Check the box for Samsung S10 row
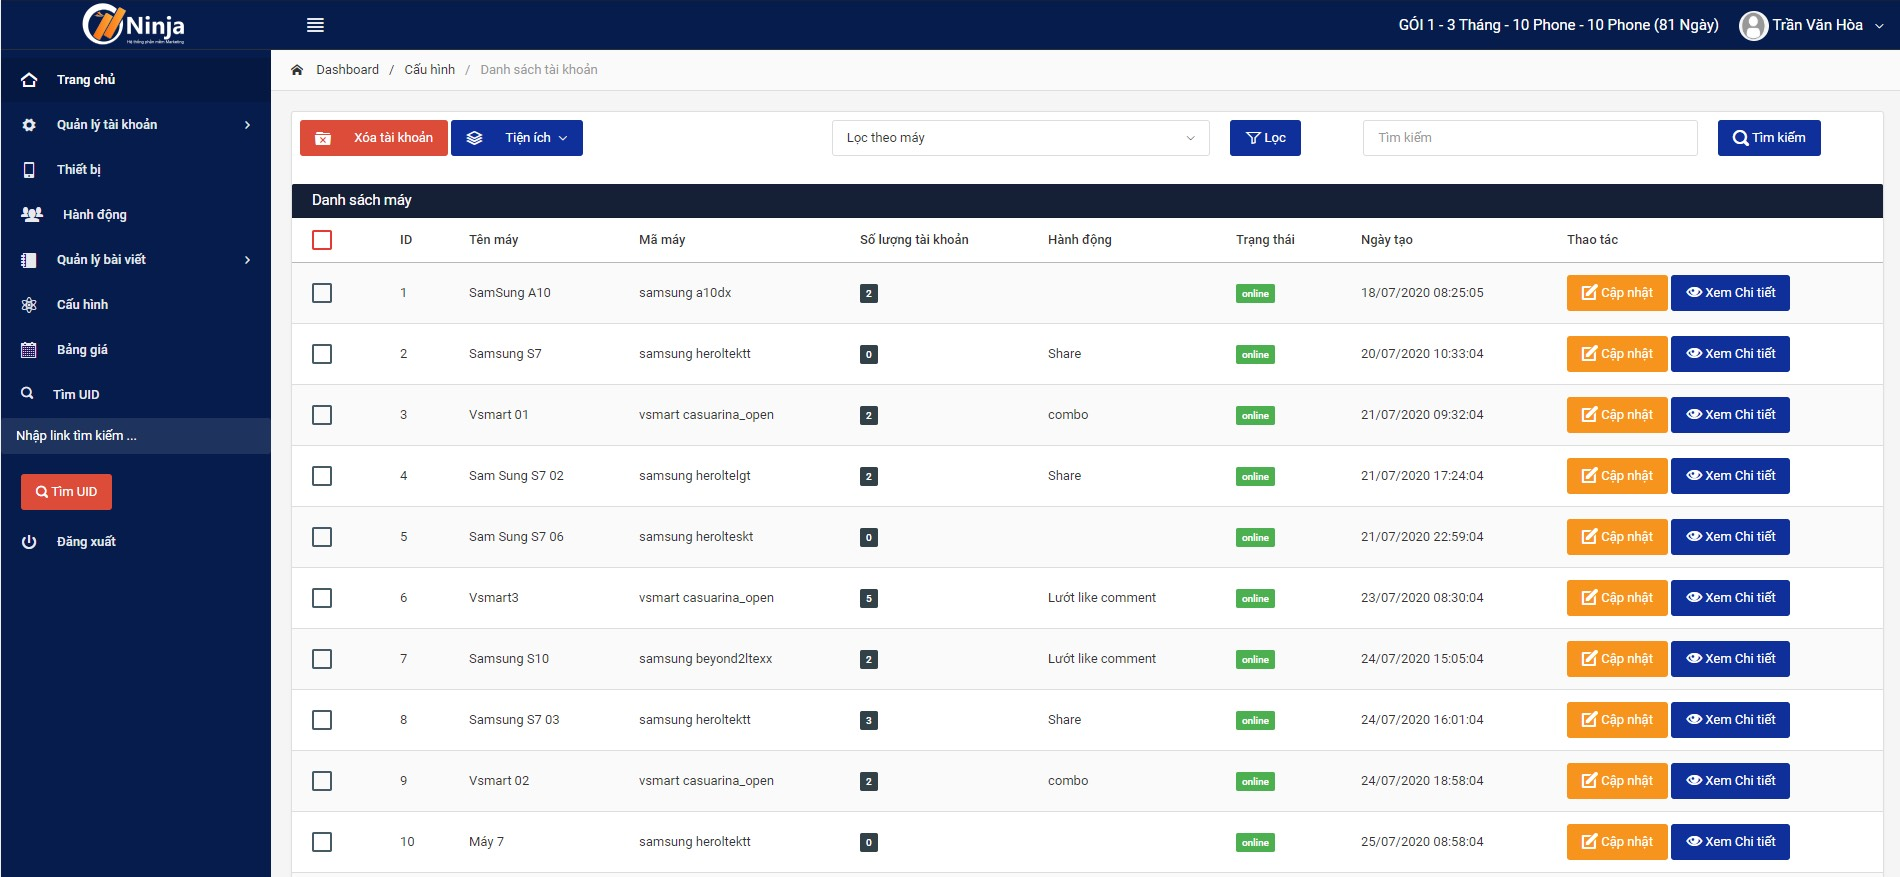This screenshot has height=877, width=1900. pos(322,659)
